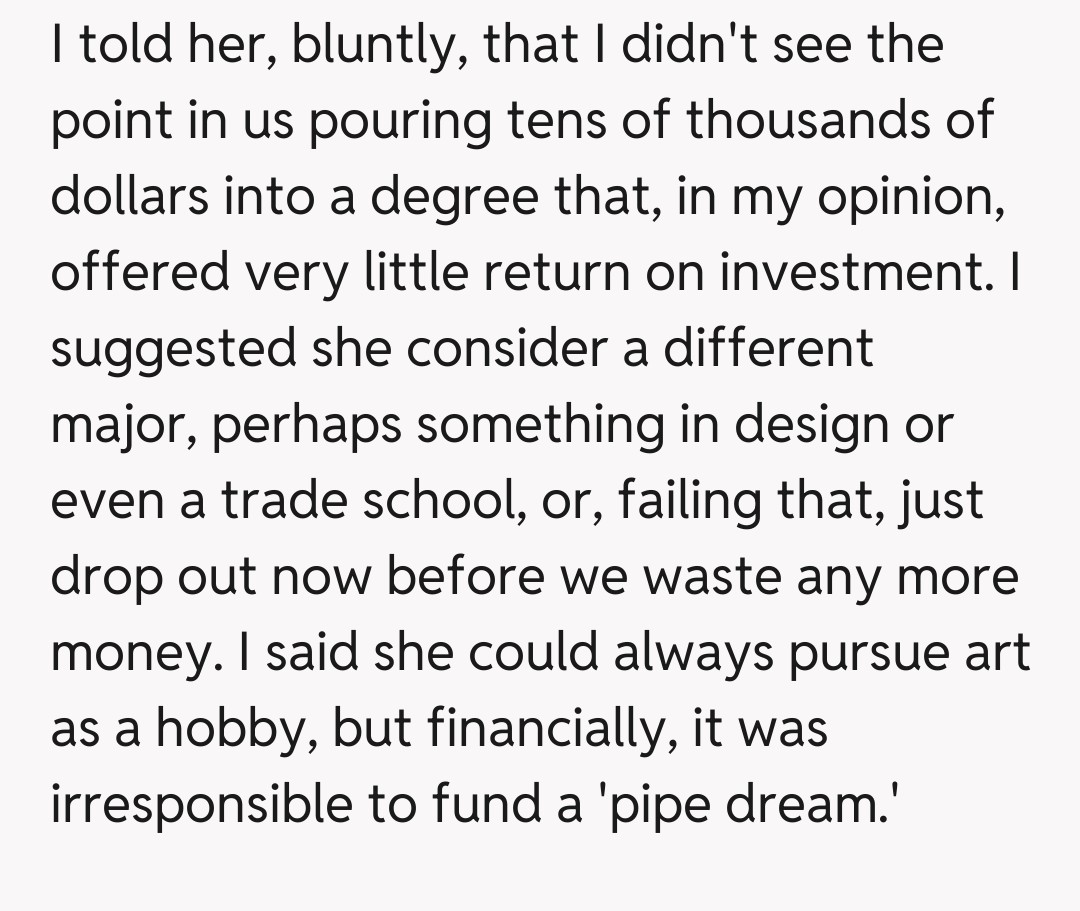Screen dimensions: 1080x911
Task: Click the word "suggested"
Action: coord(174,350)
